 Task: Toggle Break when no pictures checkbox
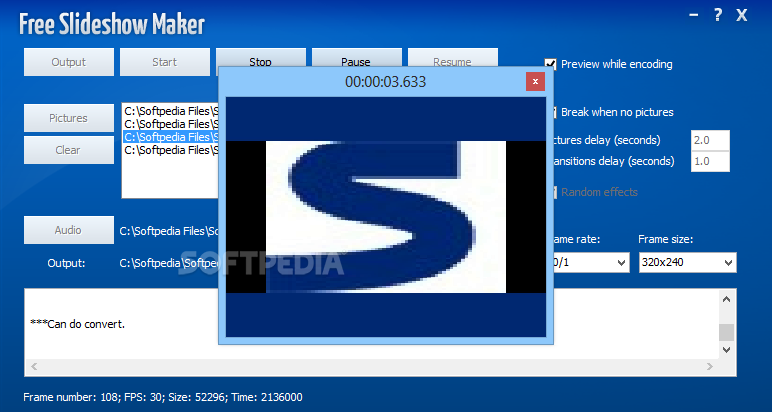pyautogui.click(x=555, y=112)
